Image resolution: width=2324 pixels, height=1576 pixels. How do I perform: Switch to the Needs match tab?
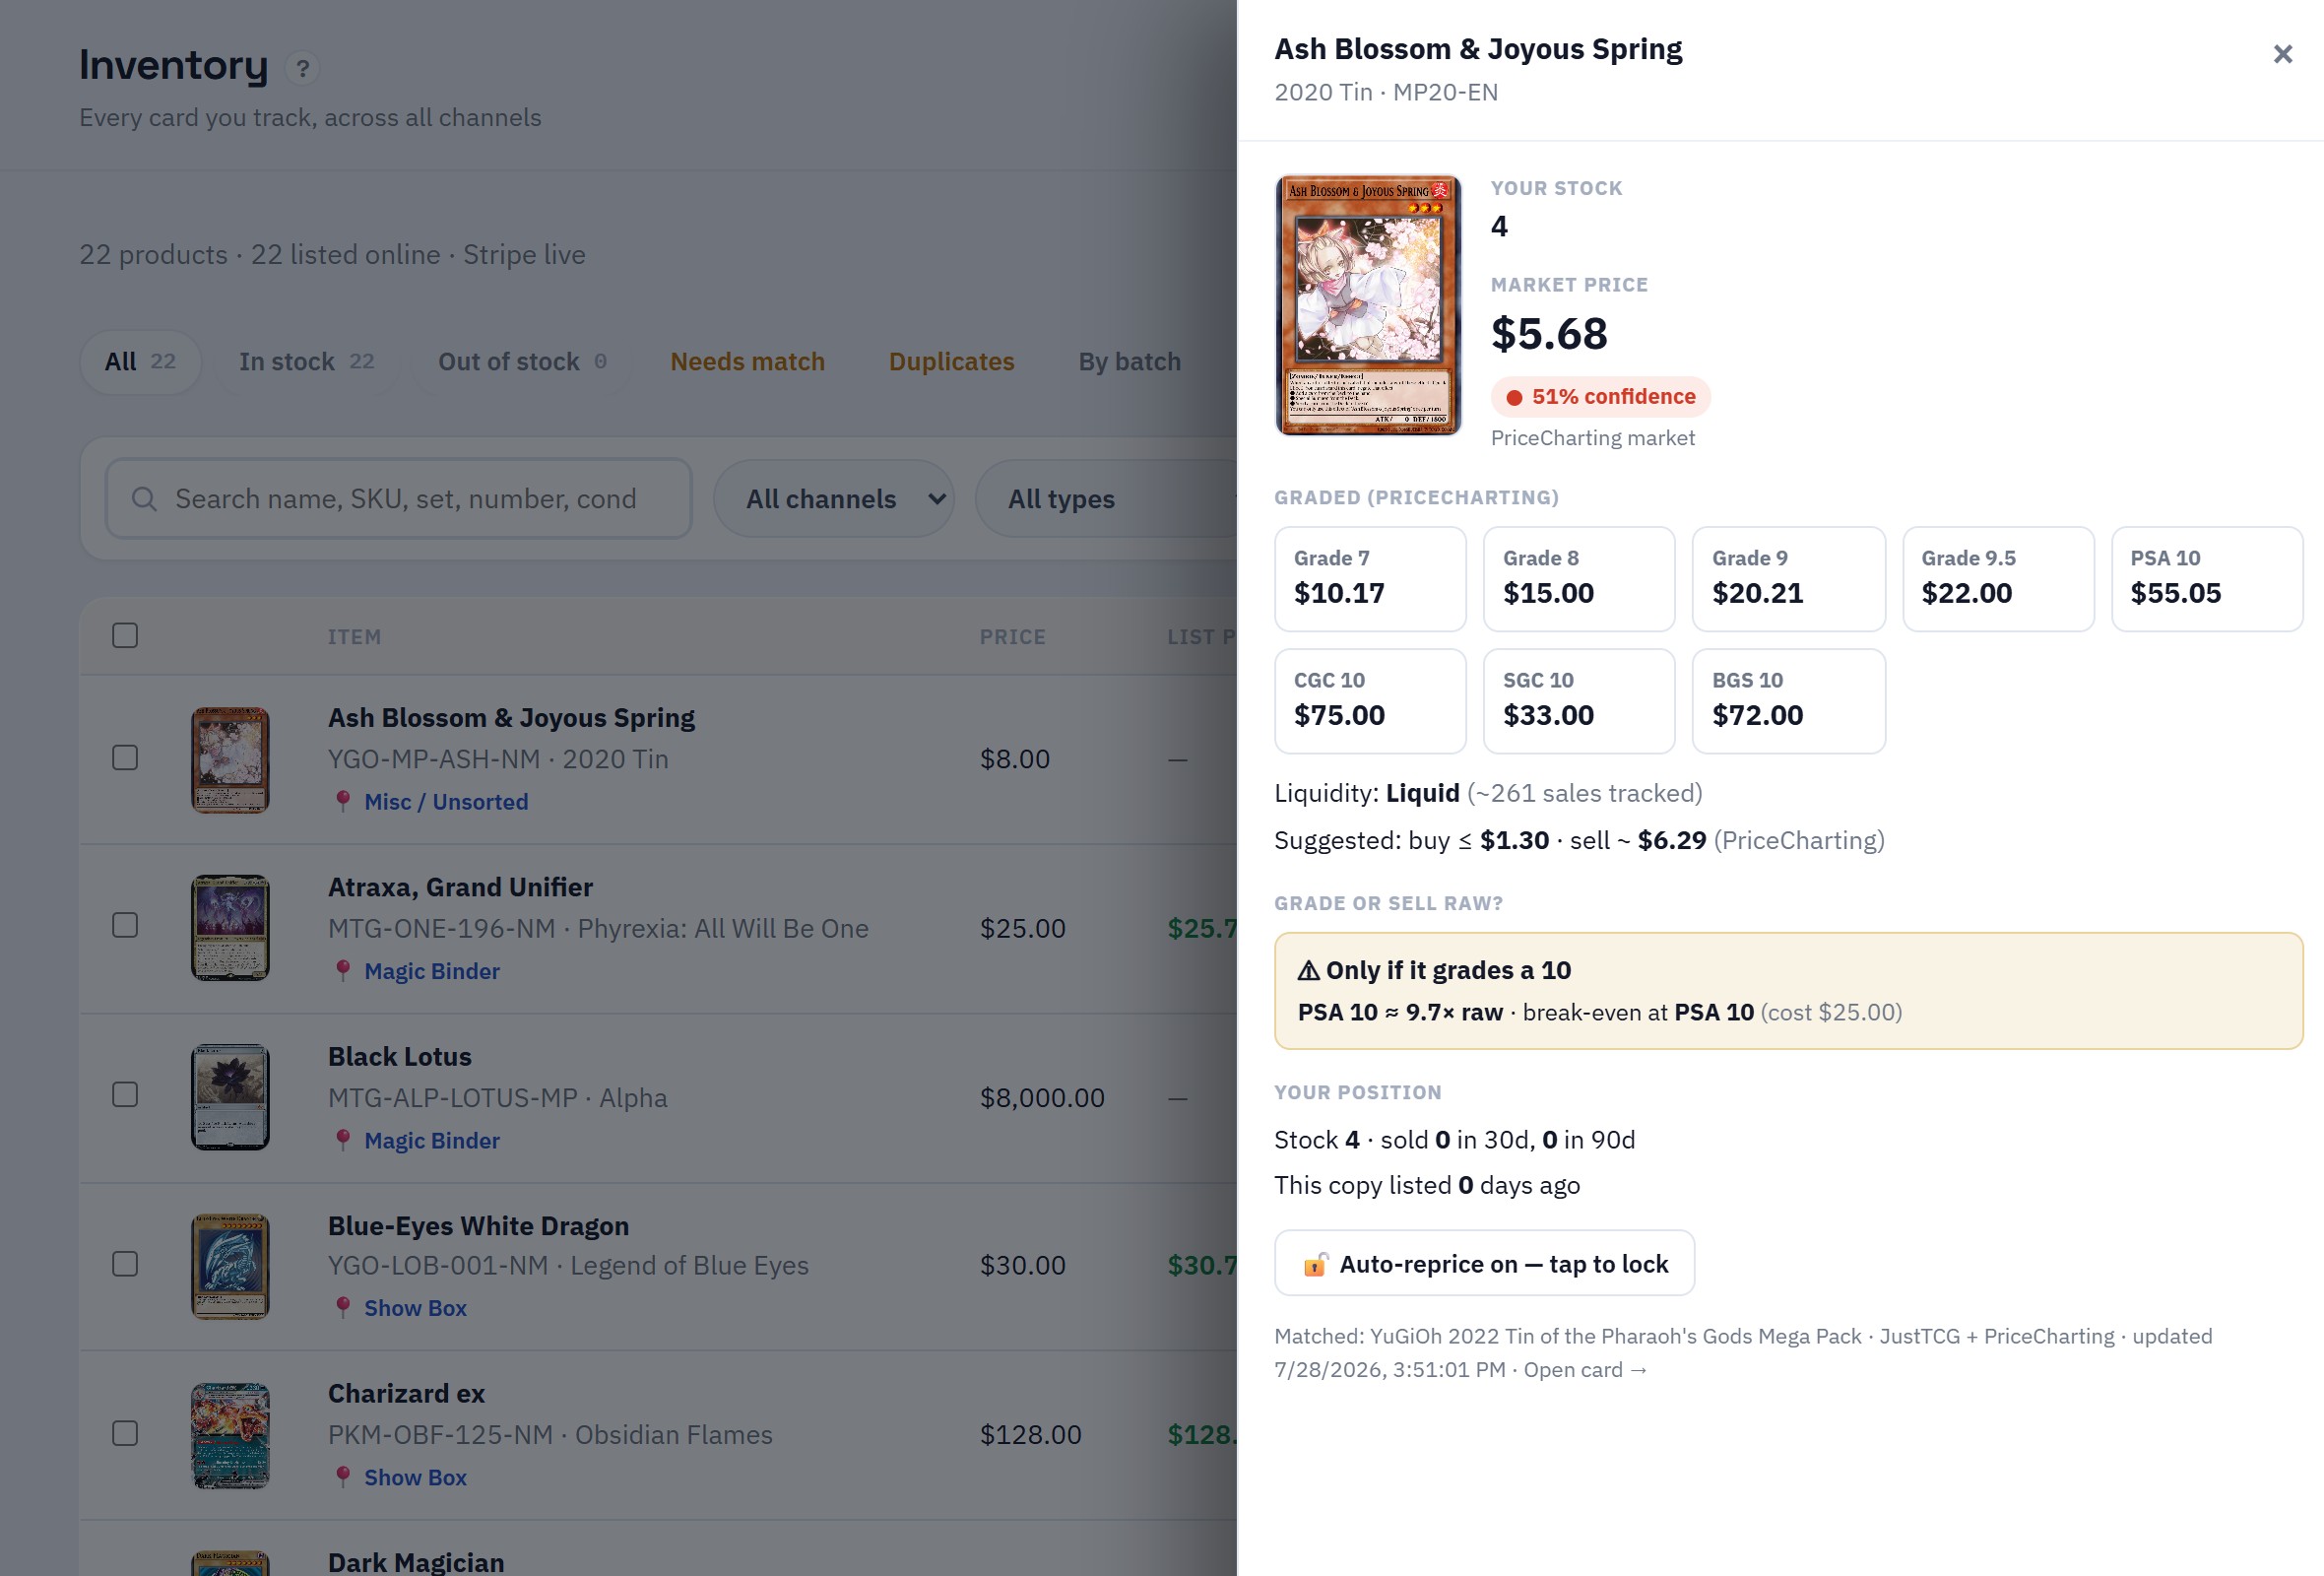[747, 362]
